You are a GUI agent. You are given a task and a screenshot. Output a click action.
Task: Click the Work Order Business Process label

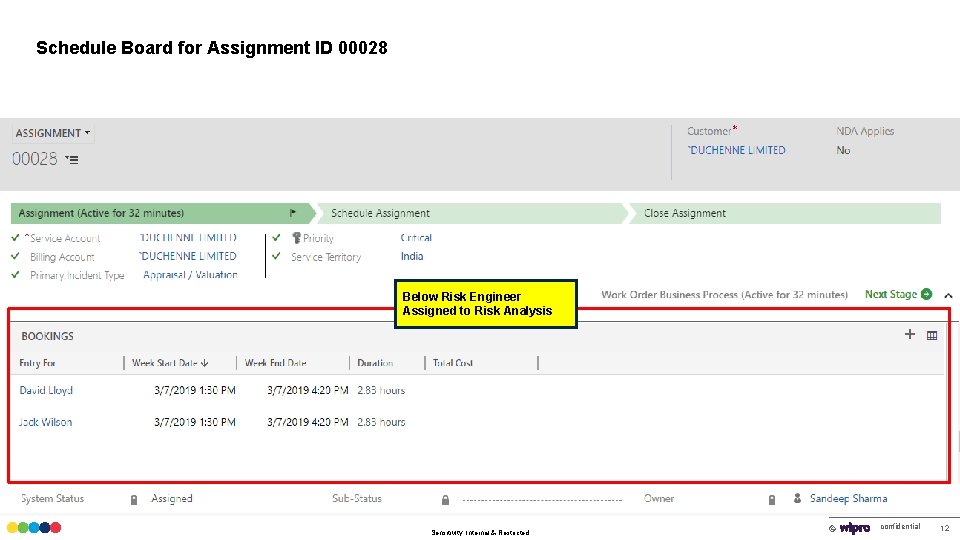point(724,294)
